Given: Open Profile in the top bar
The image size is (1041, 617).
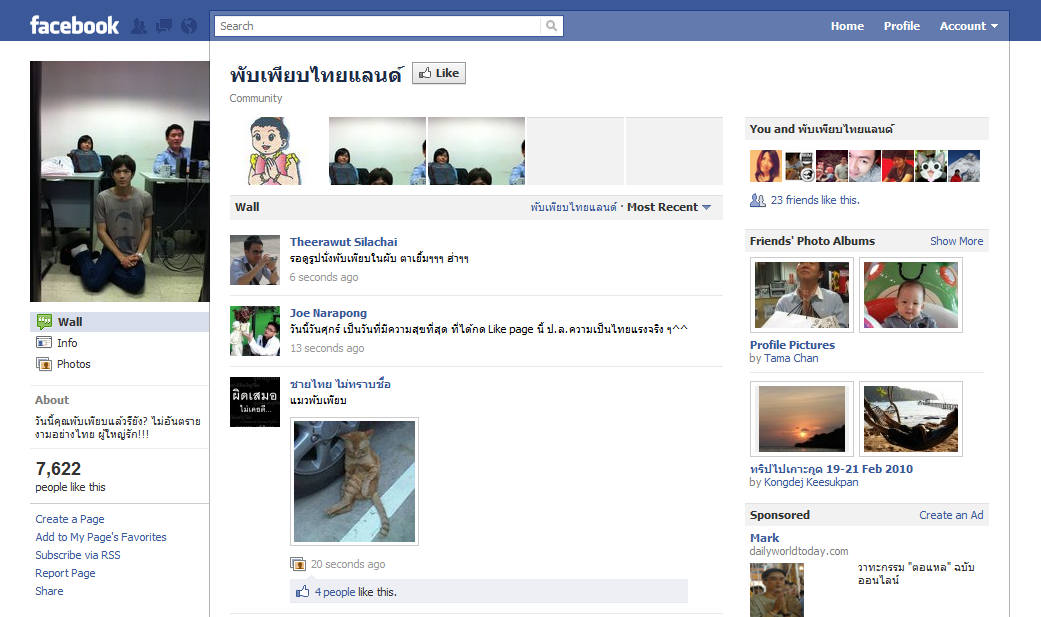Looking at the screenshot, I should [x=902, y=26].
